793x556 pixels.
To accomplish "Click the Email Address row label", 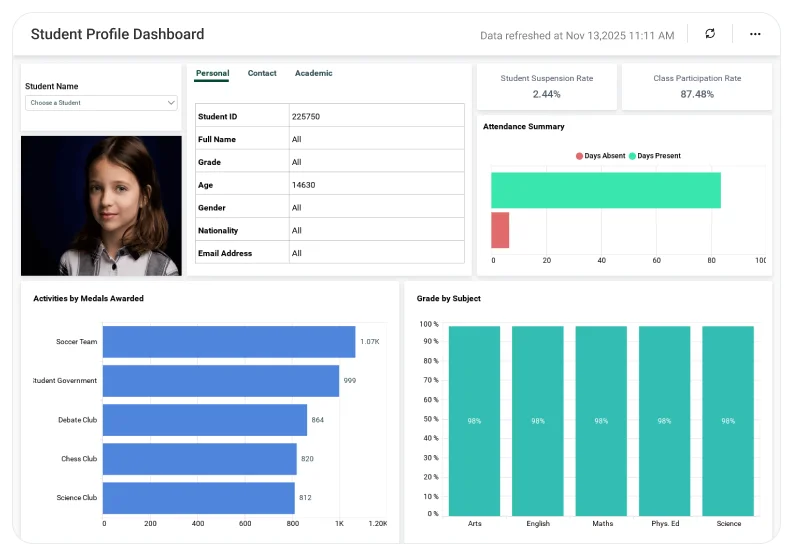I will pyautogui.click(x=225, y=253).
